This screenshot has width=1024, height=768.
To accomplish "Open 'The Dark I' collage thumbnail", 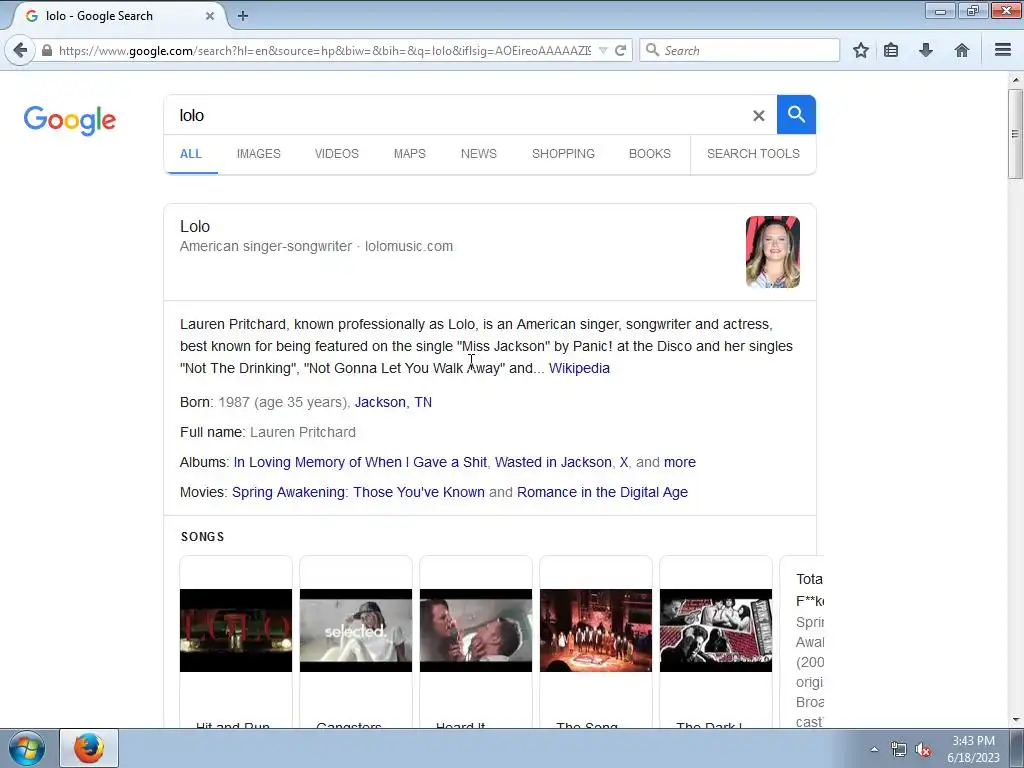I will pyautogui.click(x=716, y=630).
